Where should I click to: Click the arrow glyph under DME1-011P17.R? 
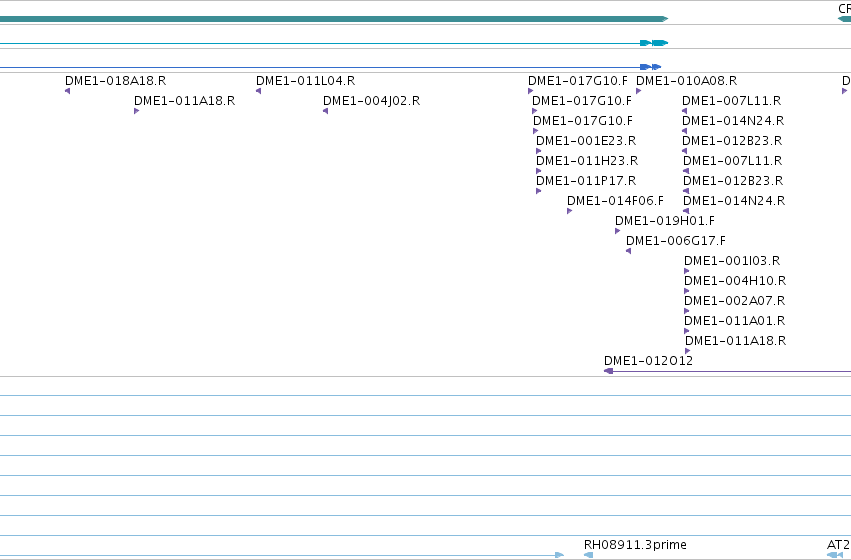[538, 191]
